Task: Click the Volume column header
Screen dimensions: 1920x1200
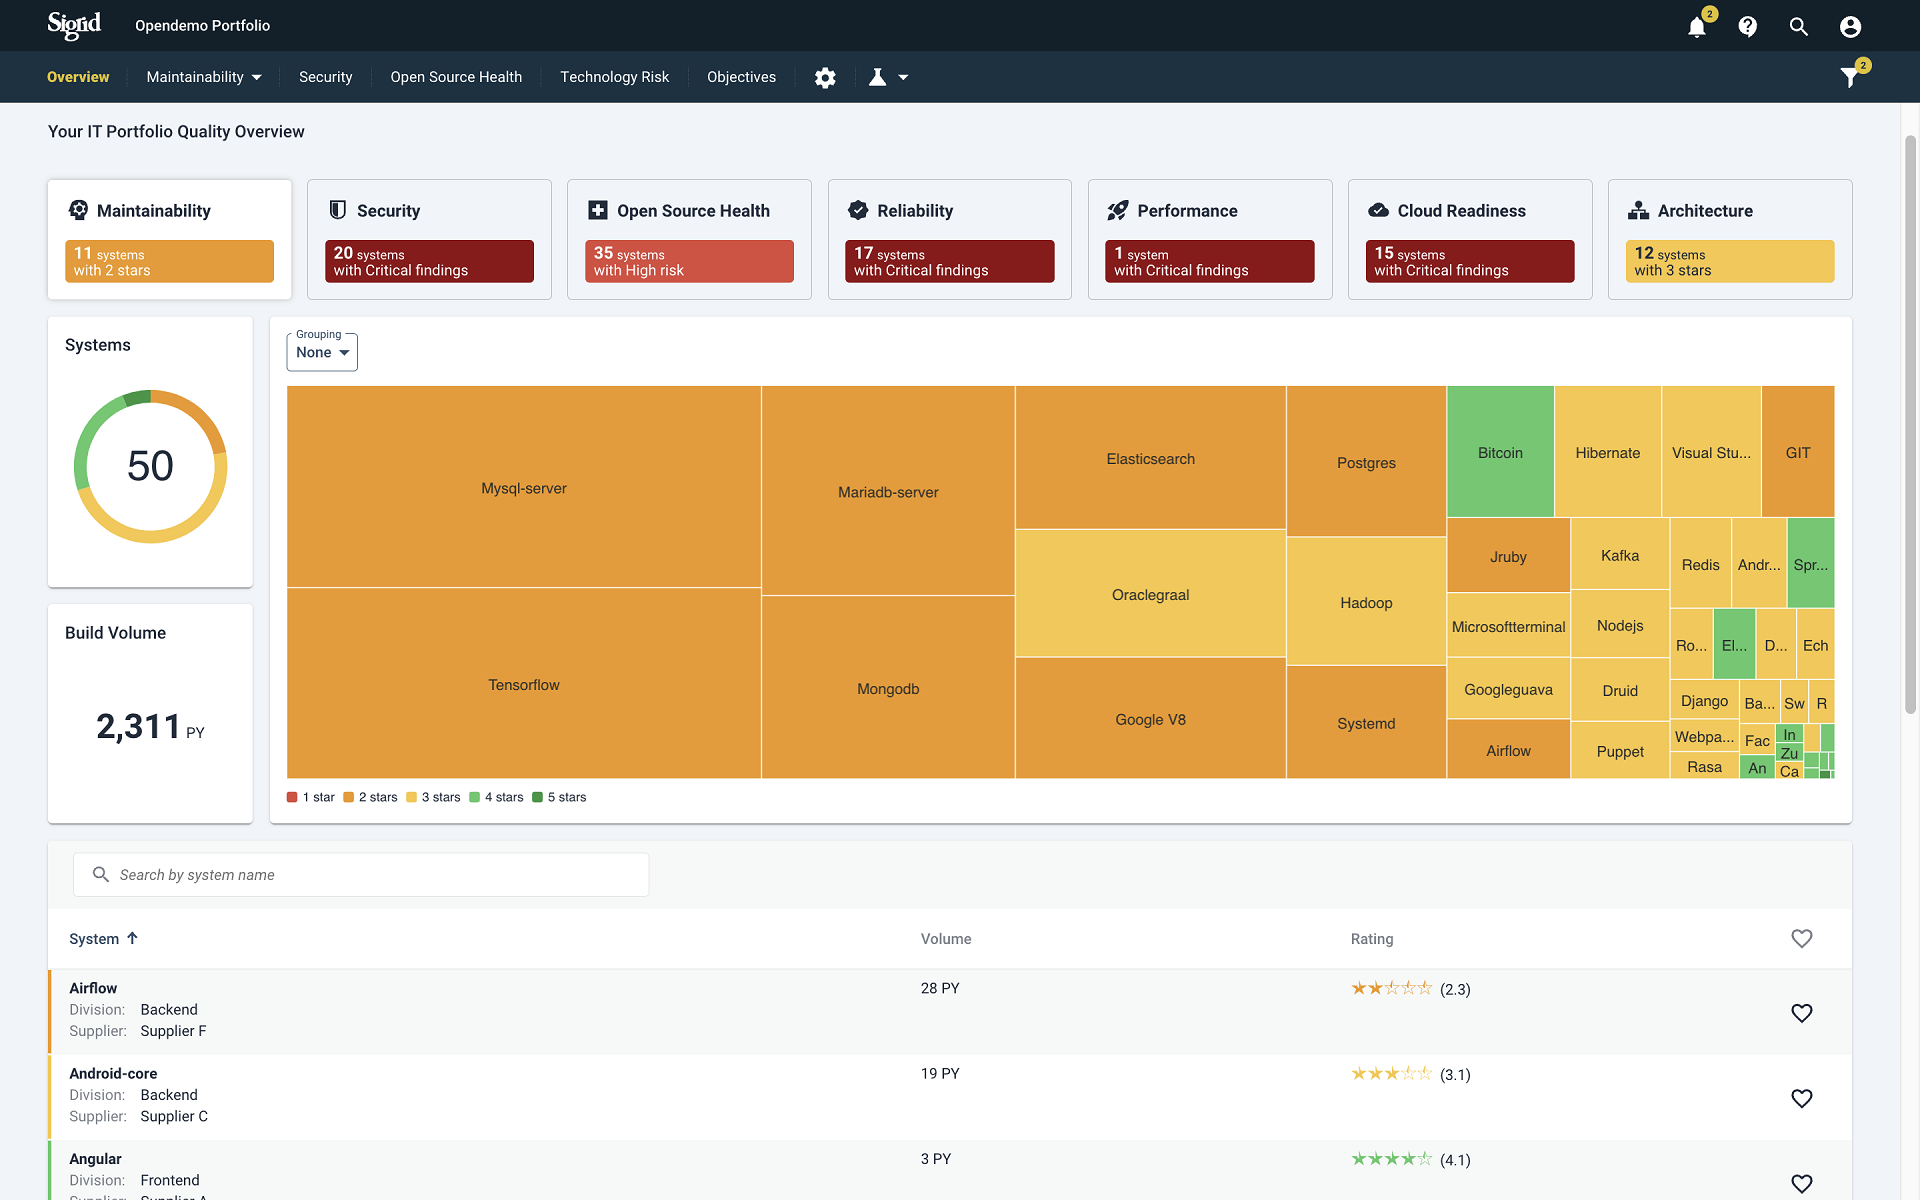Action: 946,939
